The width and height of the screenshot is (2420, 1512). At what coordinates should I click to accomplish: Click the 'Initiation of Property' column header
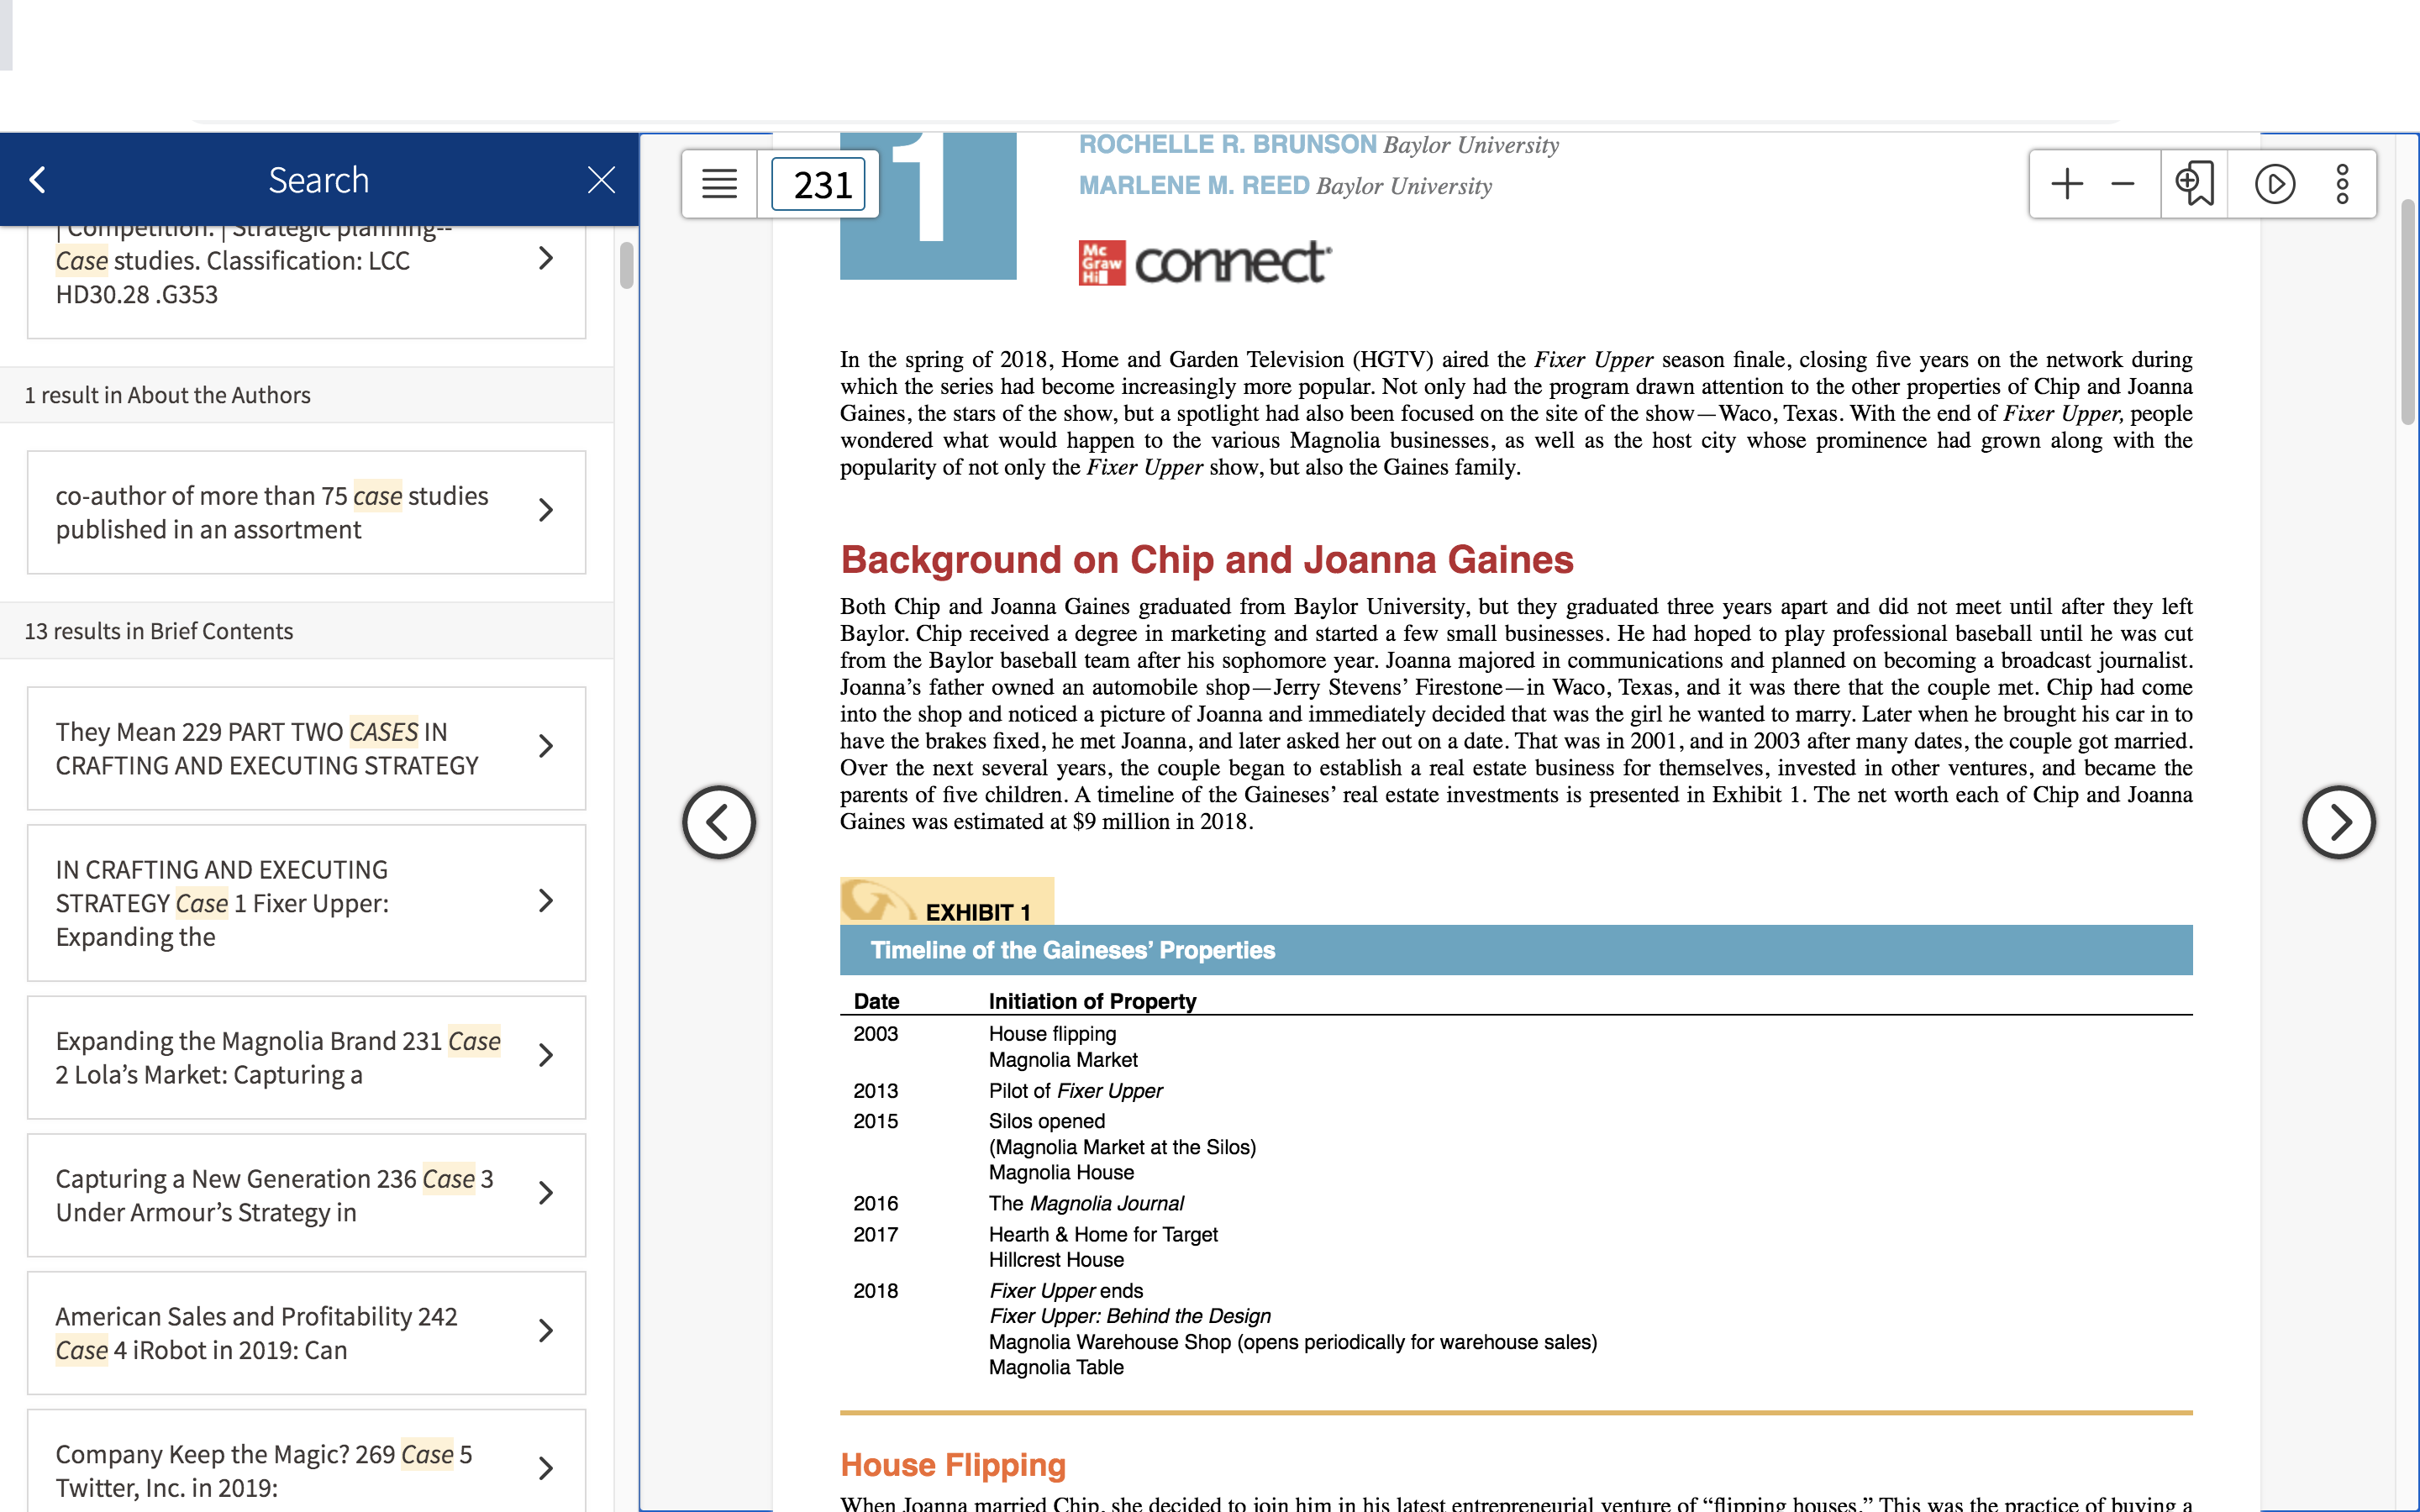click(1092, 1001)
